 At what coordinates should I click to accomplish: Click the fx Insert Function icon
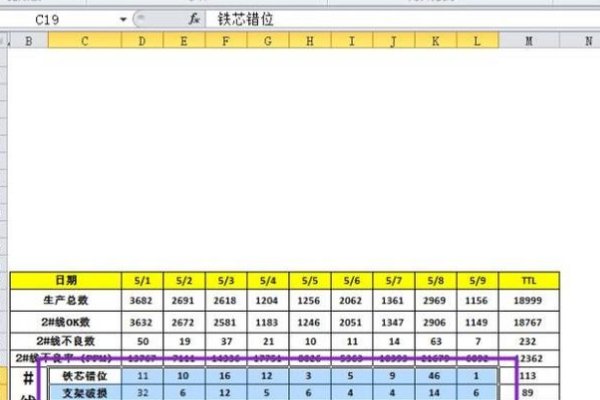tap(194, 19)
